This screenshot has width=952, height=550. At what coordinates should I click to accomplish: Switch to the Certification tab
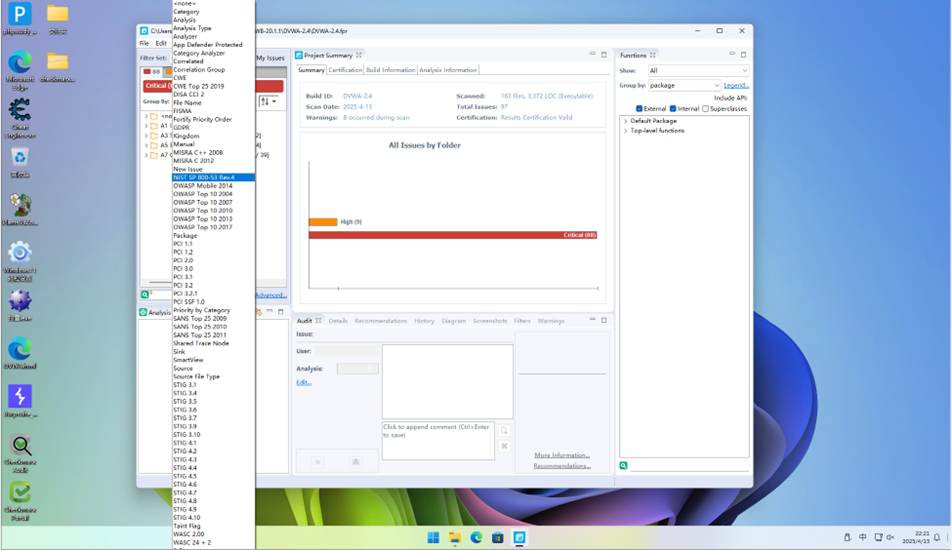tap(345, 70)
